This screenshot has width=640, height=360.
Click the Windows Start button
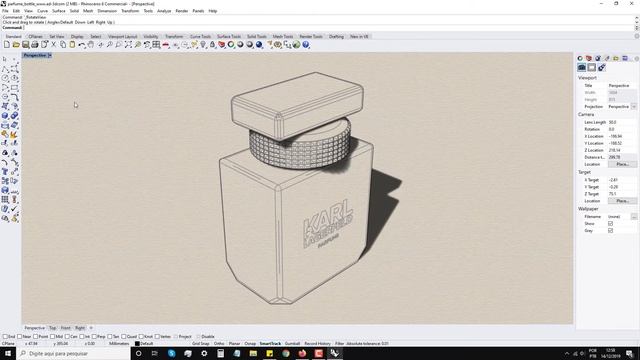click(8, 353)
